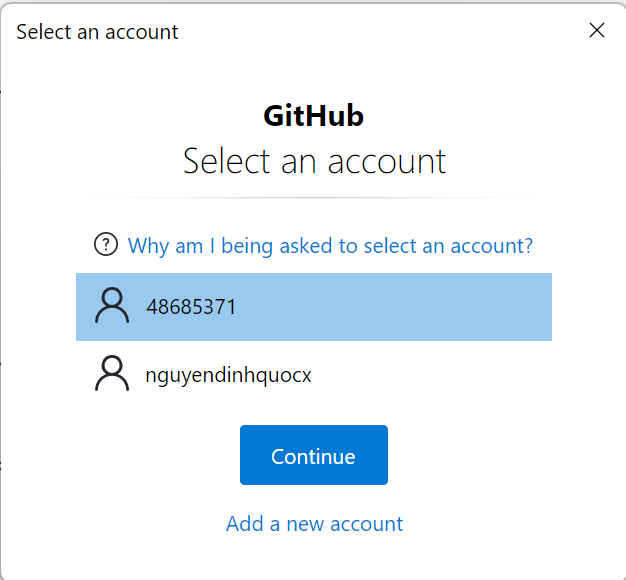The image size is (626, 580).
Task: Click the question mark help icon
Action: pos(105,245)
